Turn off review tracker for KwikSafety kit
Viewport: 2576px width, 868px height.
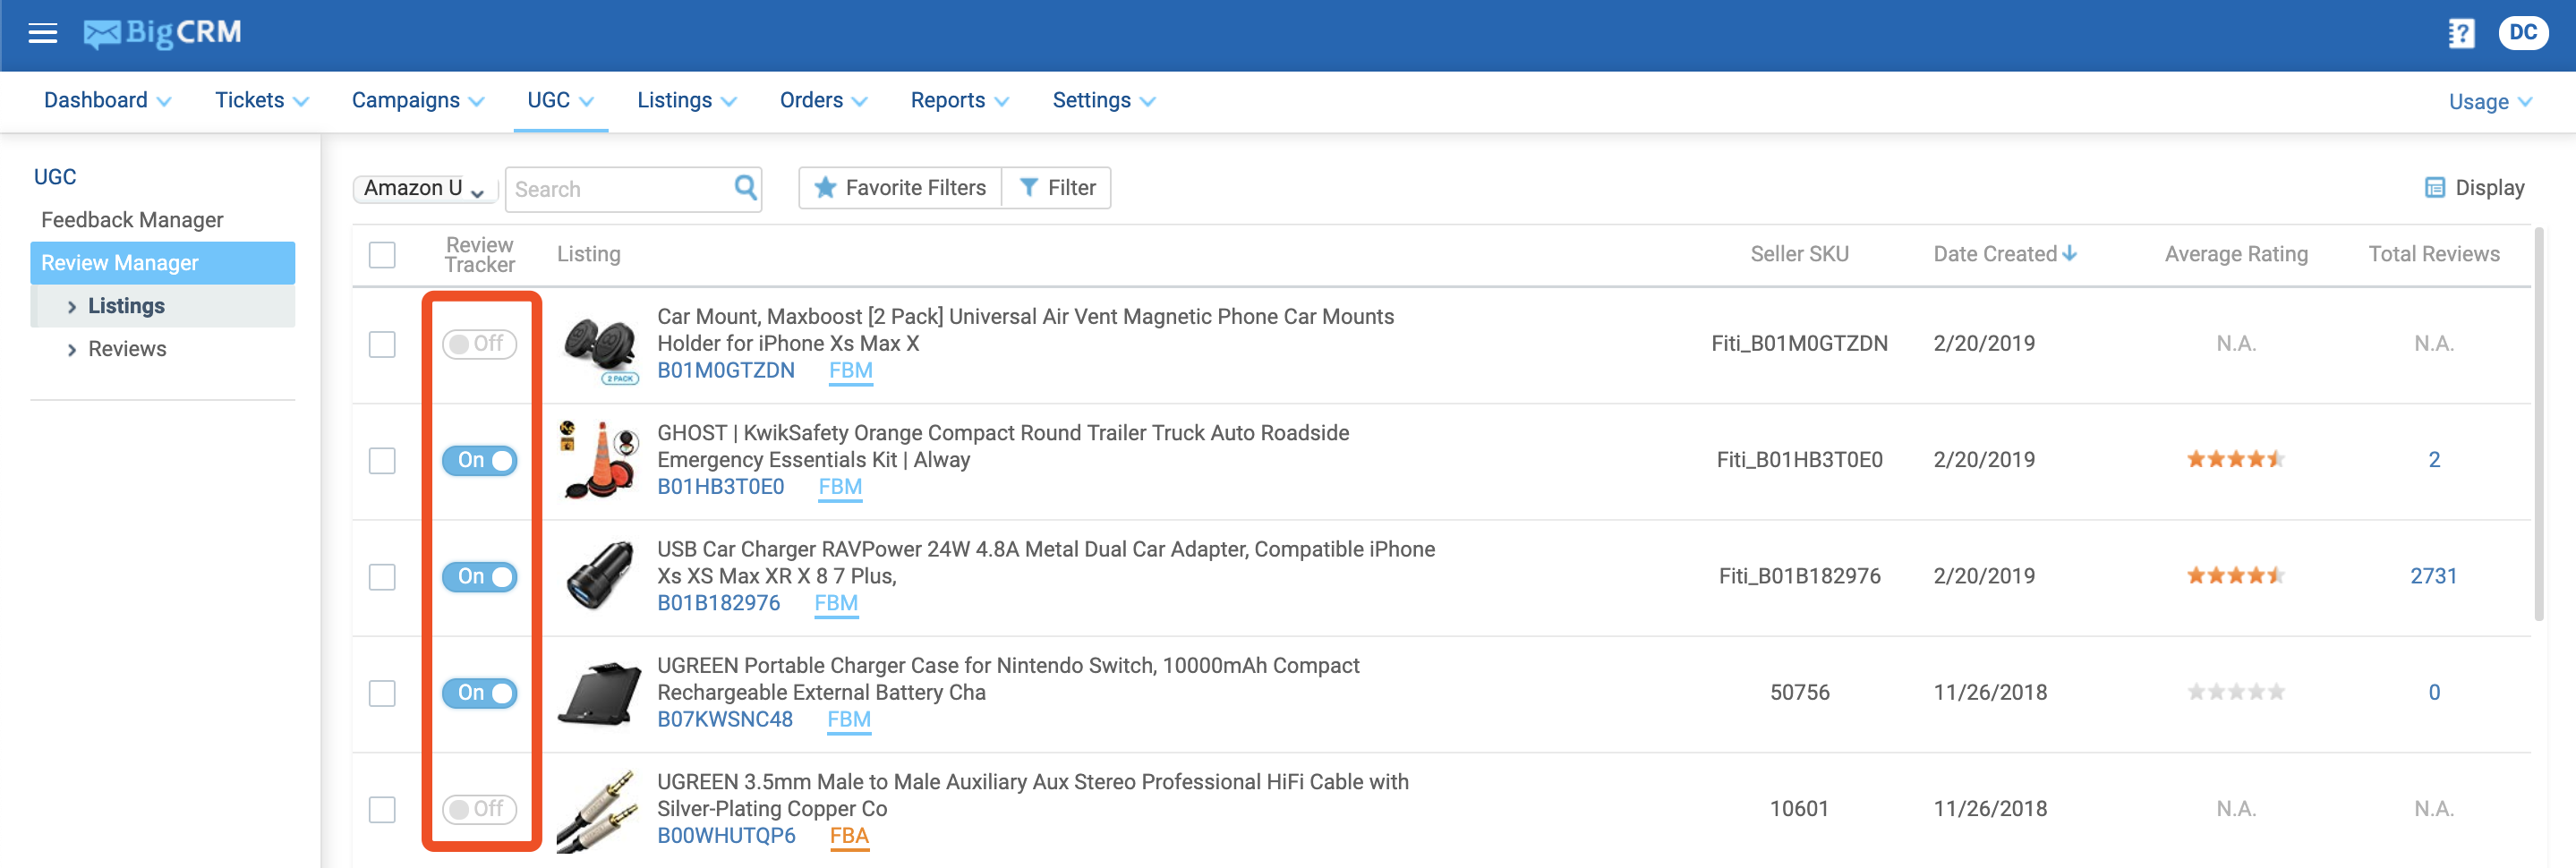click(x=480, y=460)
